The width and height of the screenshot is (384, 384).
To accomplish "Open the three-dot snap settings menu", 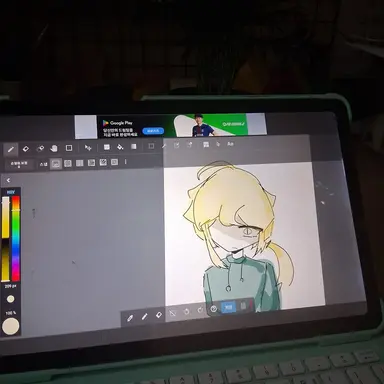I will [x=126, y=162].
